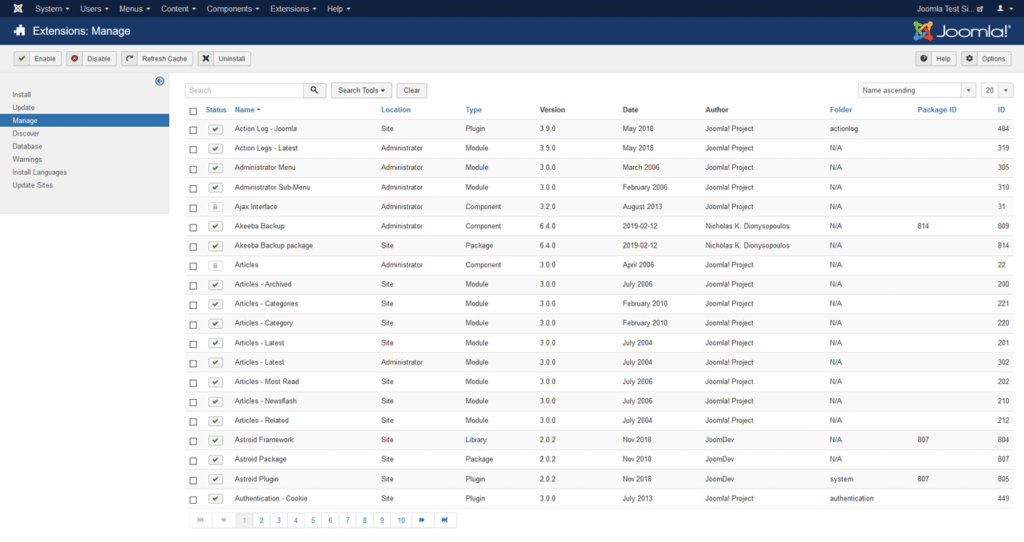Open the Extensions dropdown menu

[293, 8]
